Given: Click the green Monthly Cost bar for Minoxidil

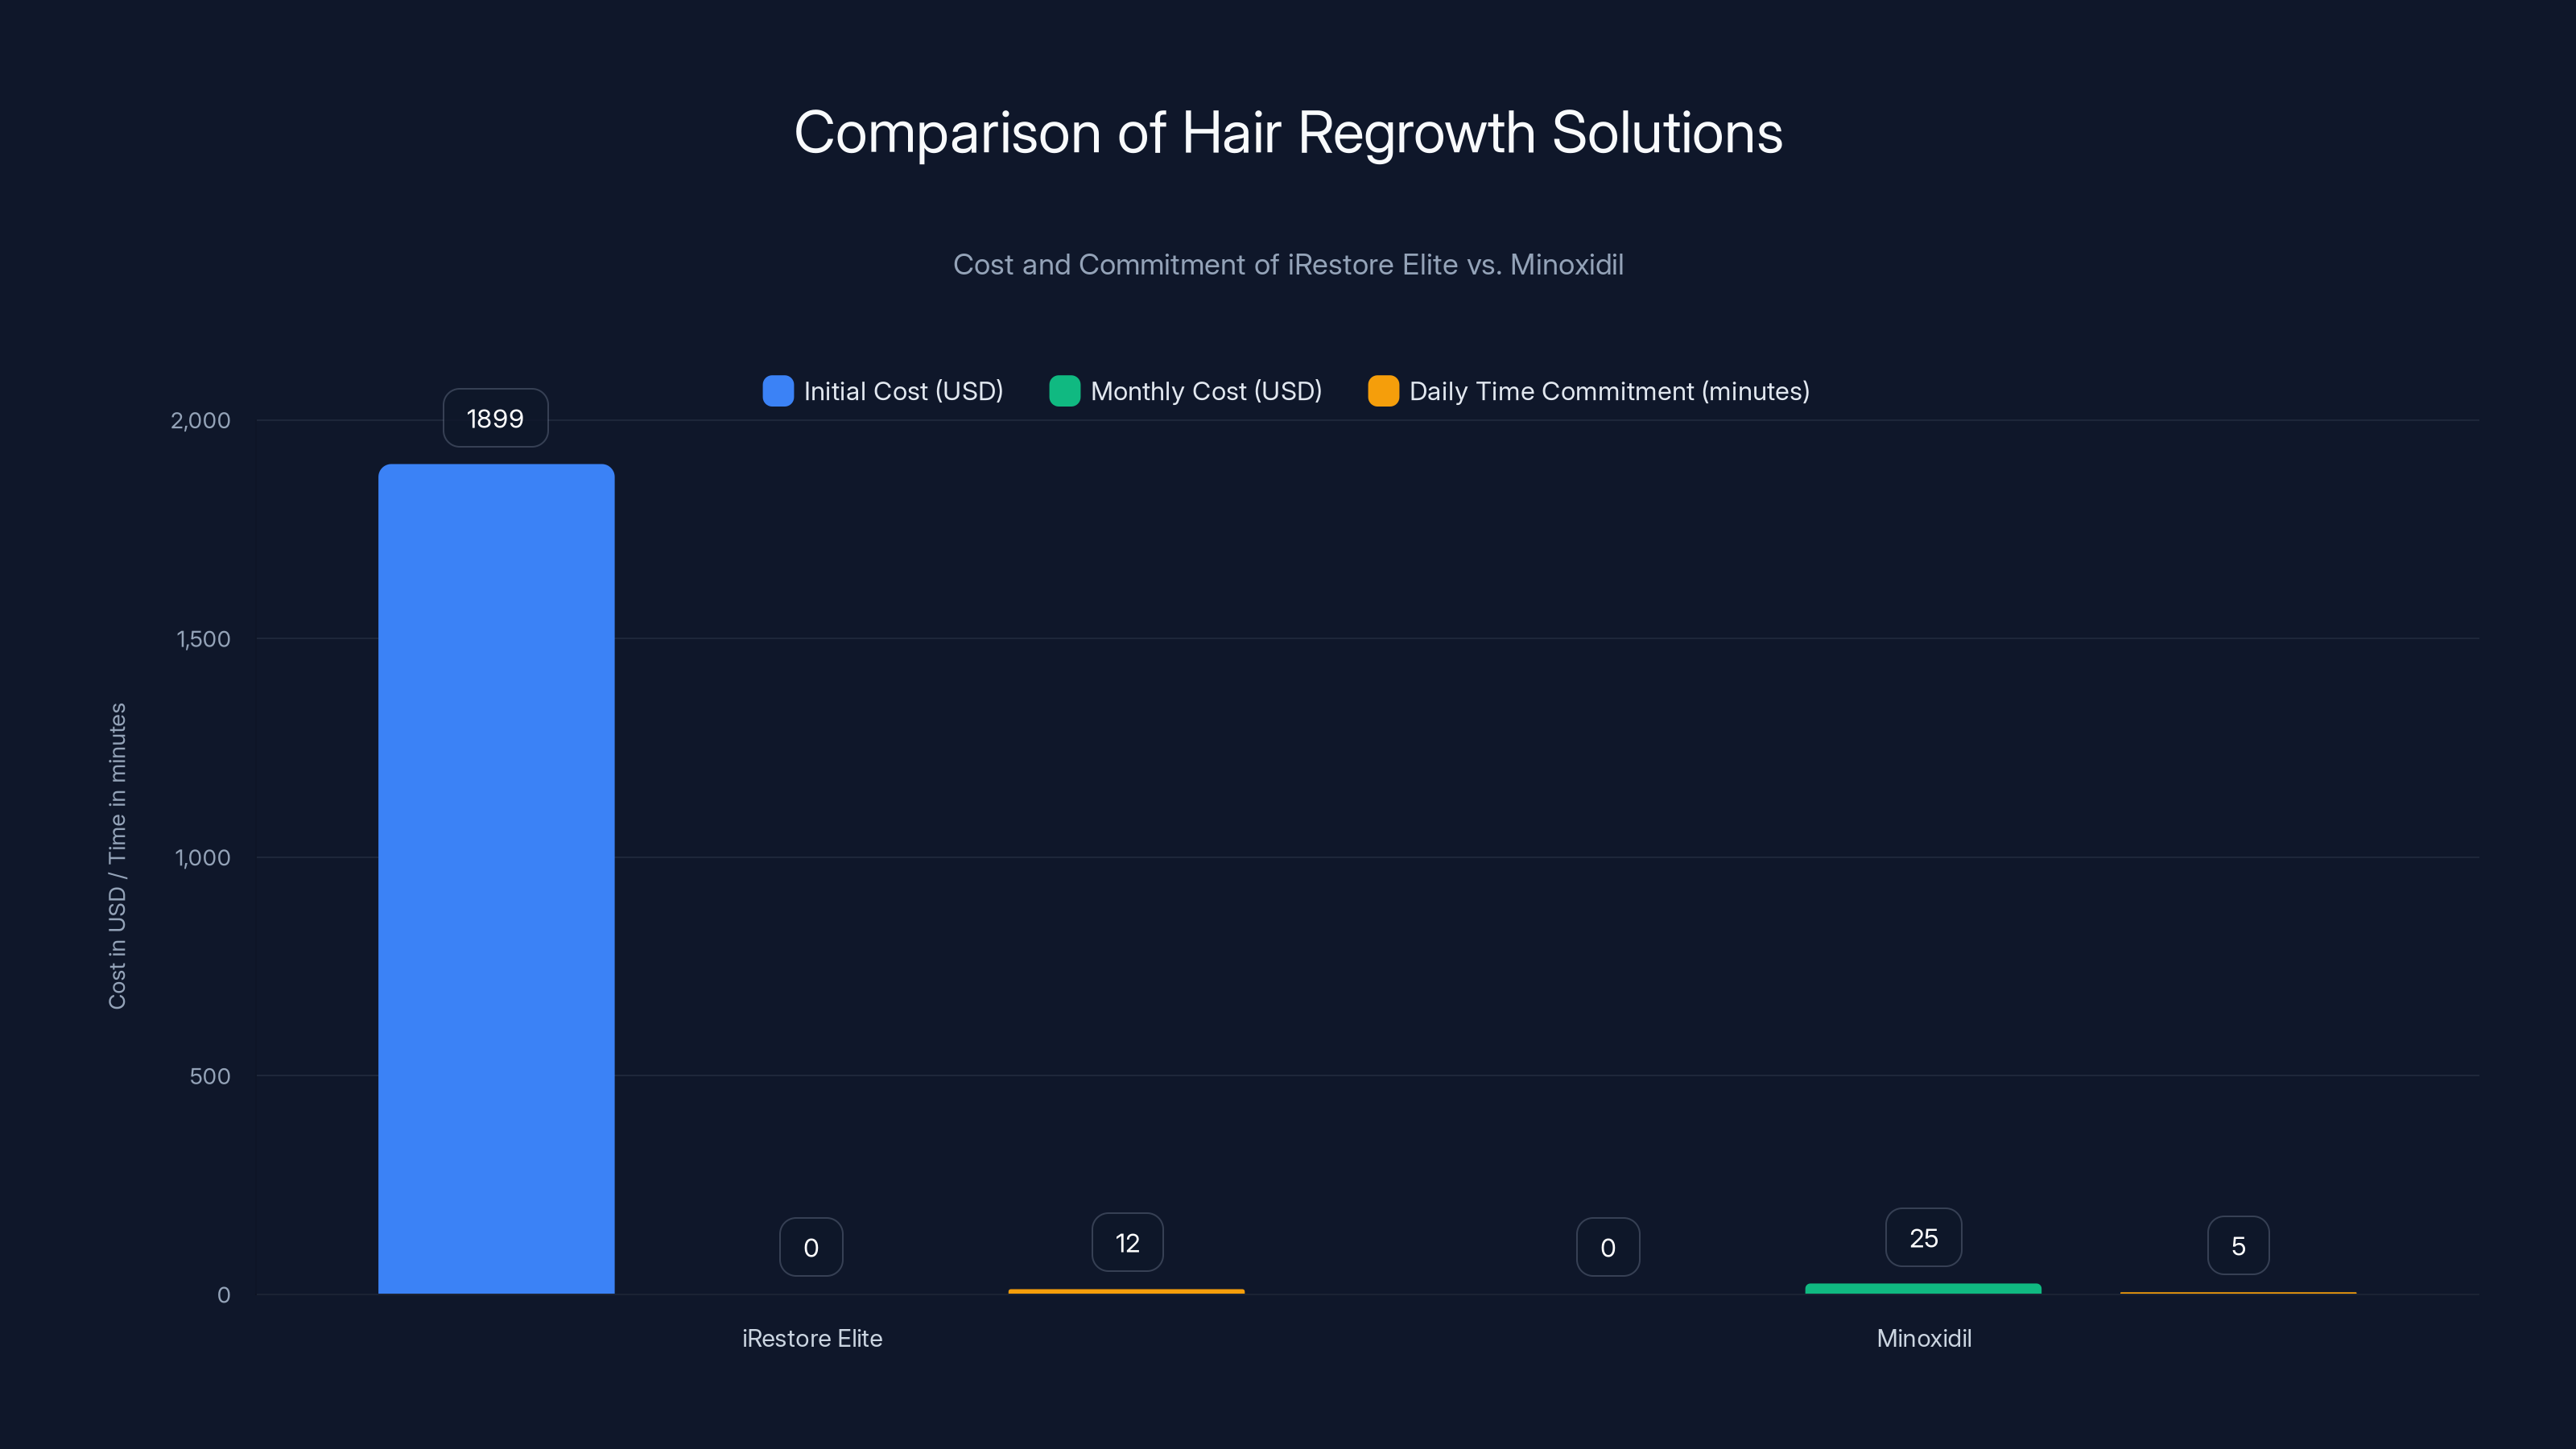Looking at the screenshot, I should click(1922, 1289).
